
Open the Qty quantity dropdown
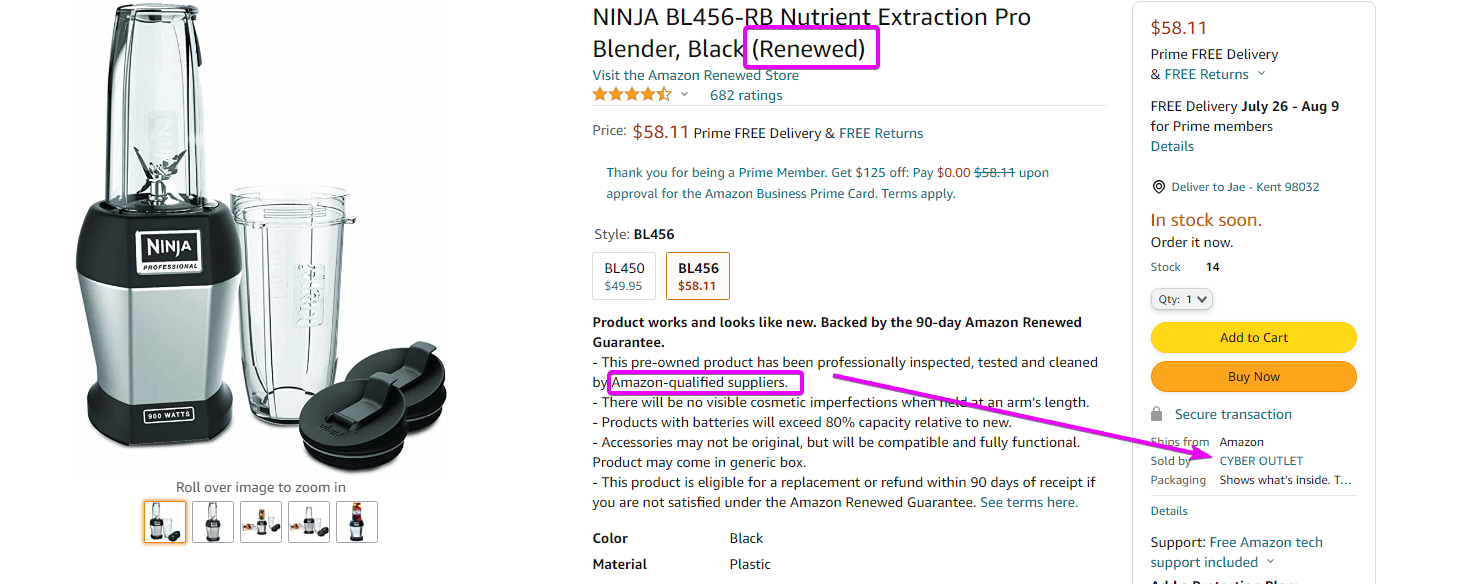click(1181, 298)
